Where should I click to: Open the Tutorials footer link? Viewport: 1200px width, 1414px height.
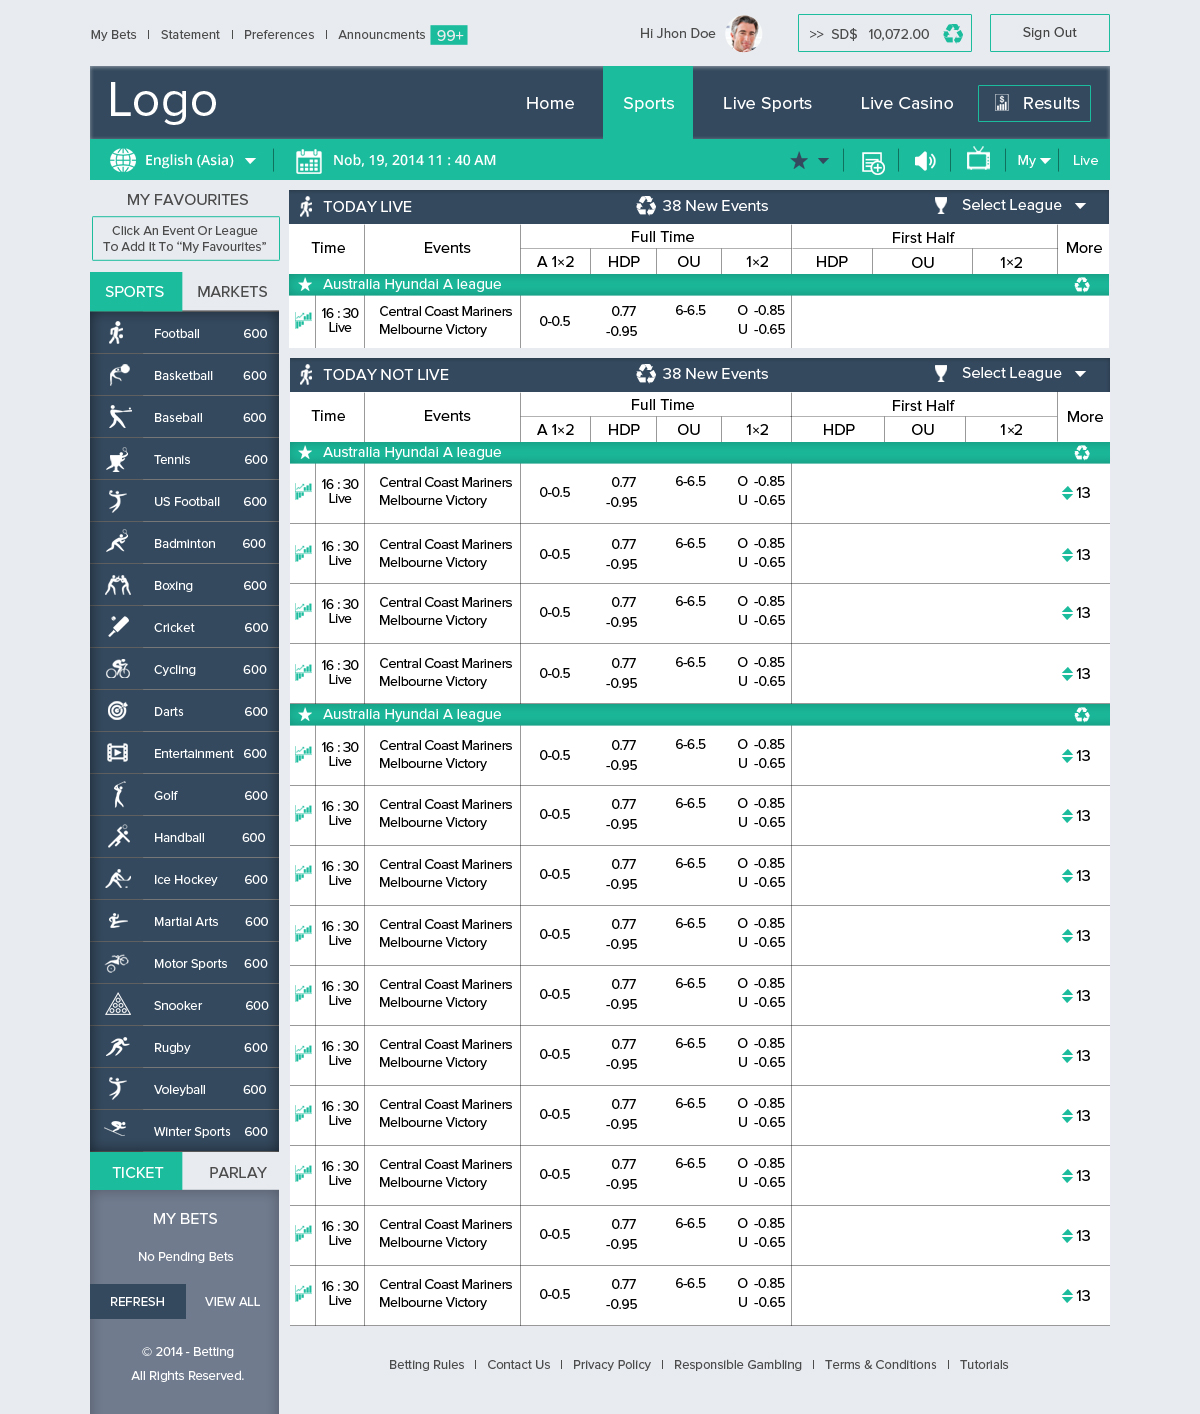coord(984,1364)
